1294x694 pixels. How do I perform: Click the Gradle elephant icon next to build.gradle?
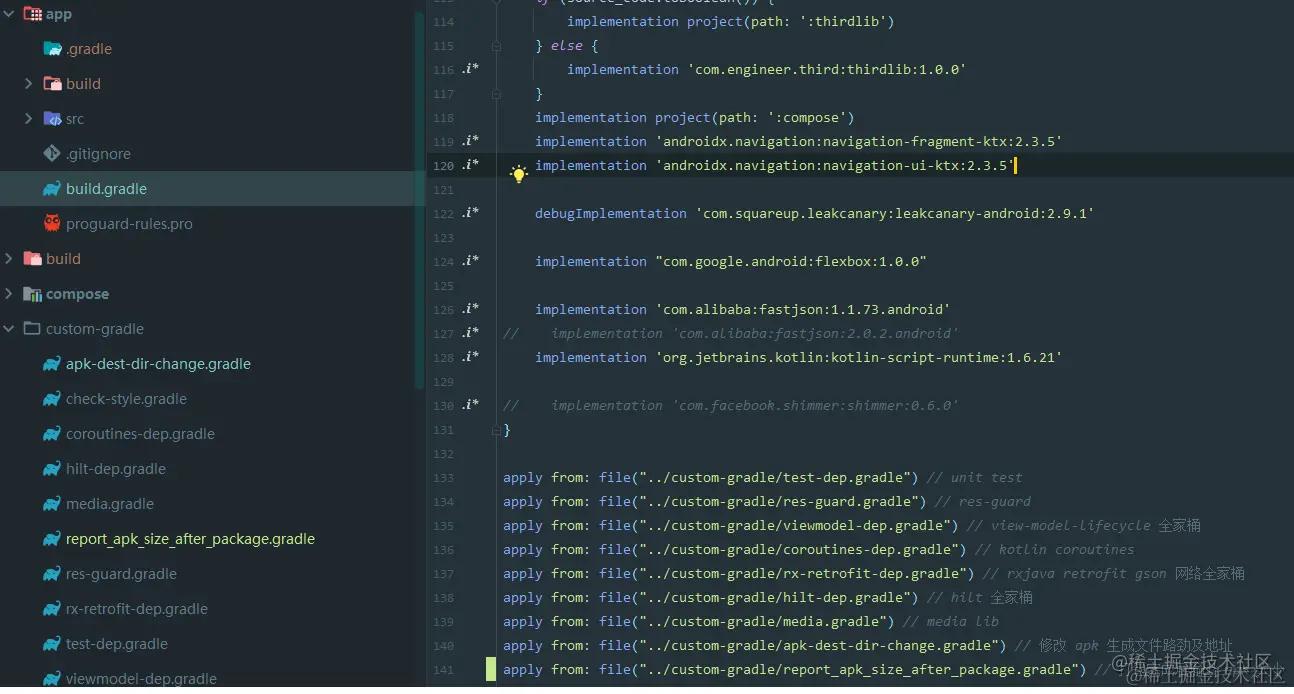[51, 188]
